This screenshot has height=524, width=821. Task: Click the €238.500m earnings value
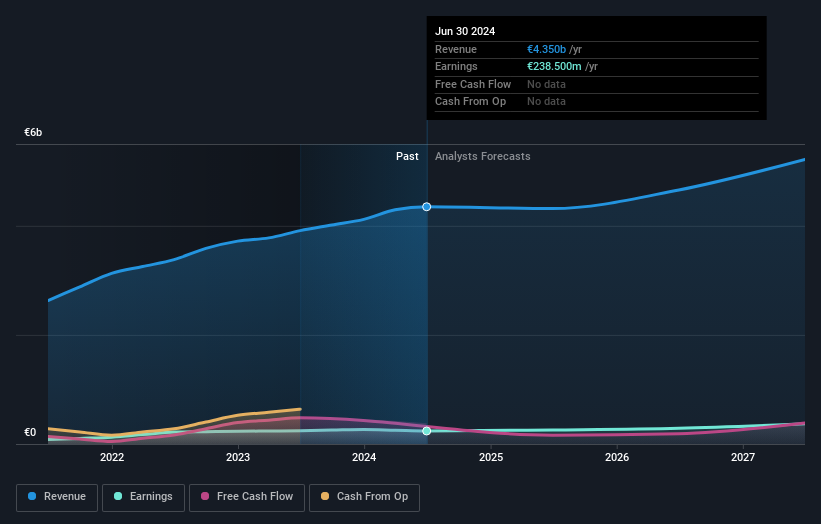[554, 66]
